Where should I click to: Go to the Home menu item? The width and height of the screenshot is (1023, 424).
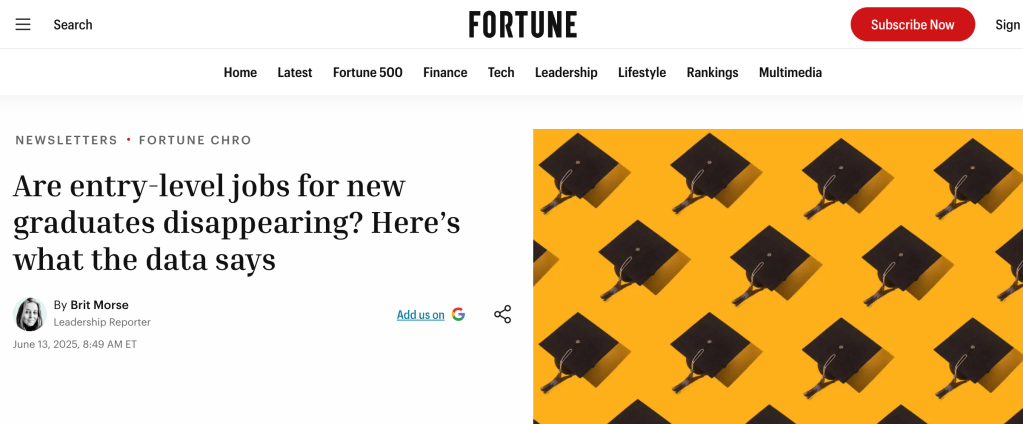tap(240, 72)
